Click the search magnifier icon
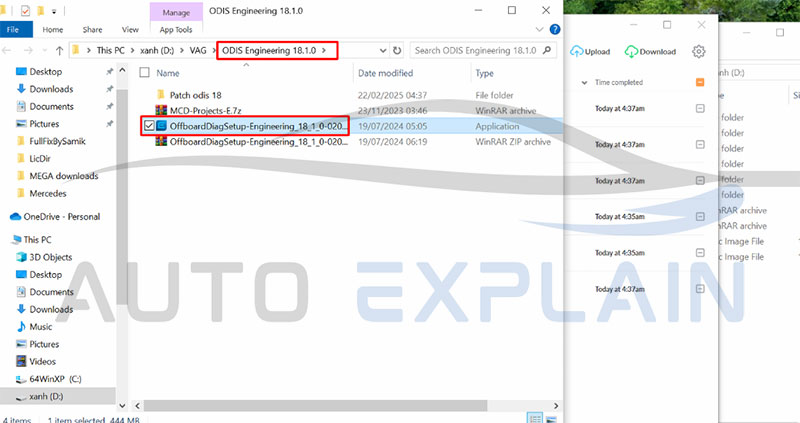 [547, 50]
